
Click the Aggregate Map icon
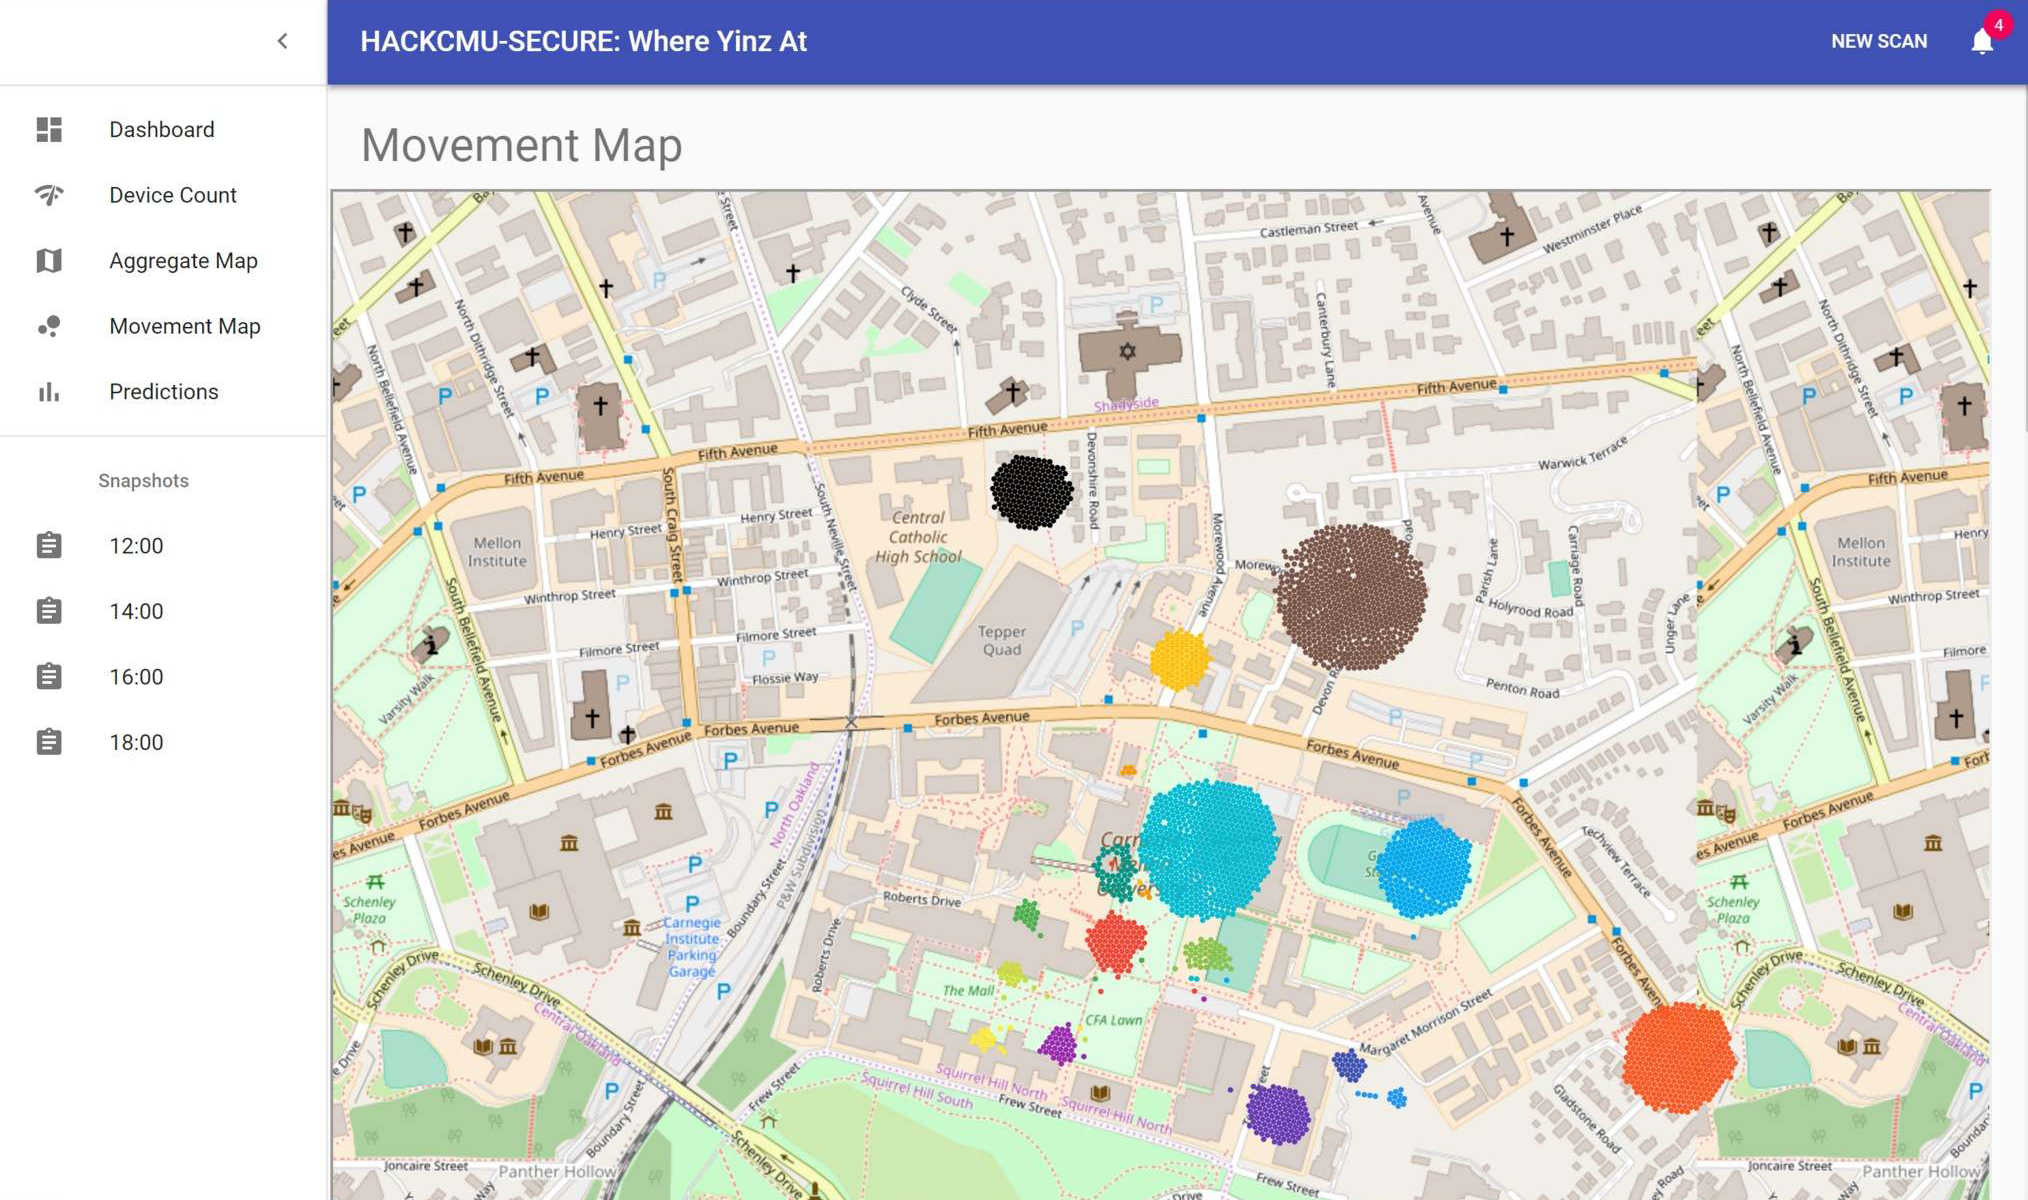pos(49,261)
